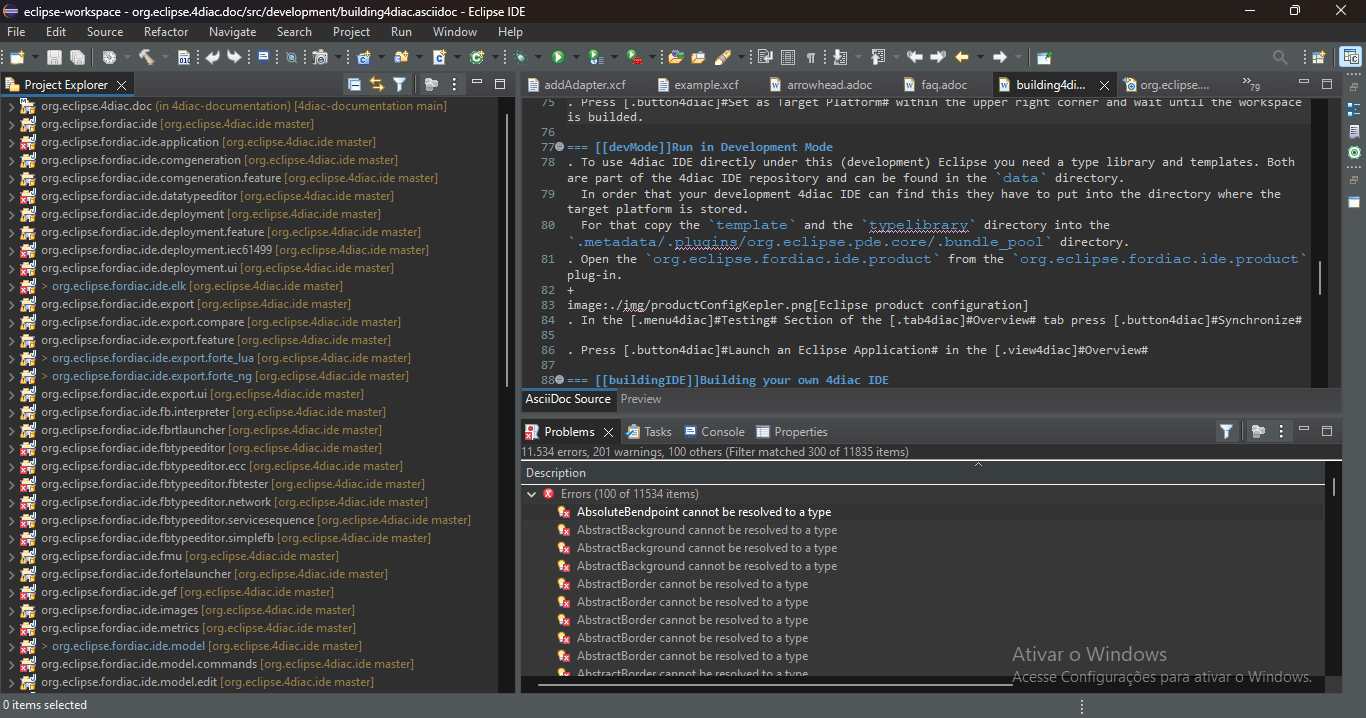Viewport: 1366px width, 718px height.
Task: Open the Properties view tab
Action: point(791,432)
